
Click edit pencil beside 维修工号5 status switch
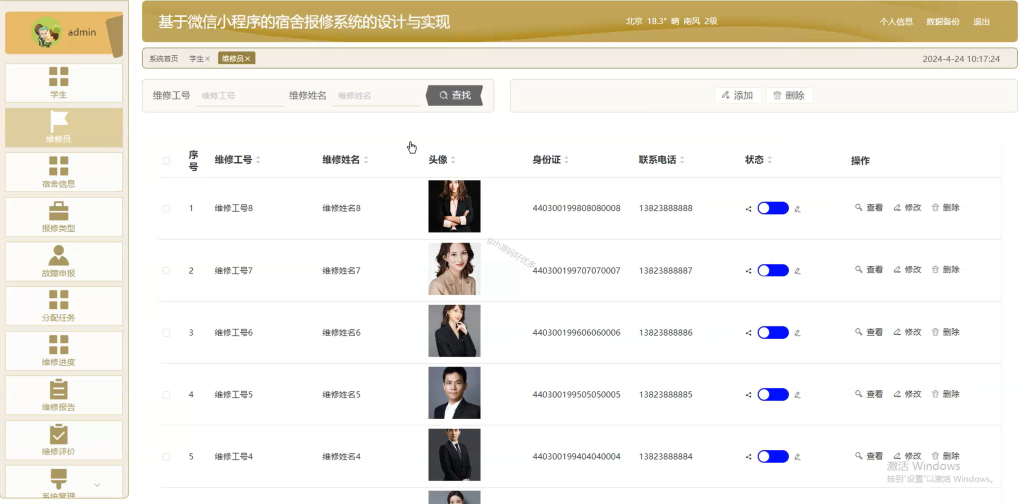click(797, 395)
